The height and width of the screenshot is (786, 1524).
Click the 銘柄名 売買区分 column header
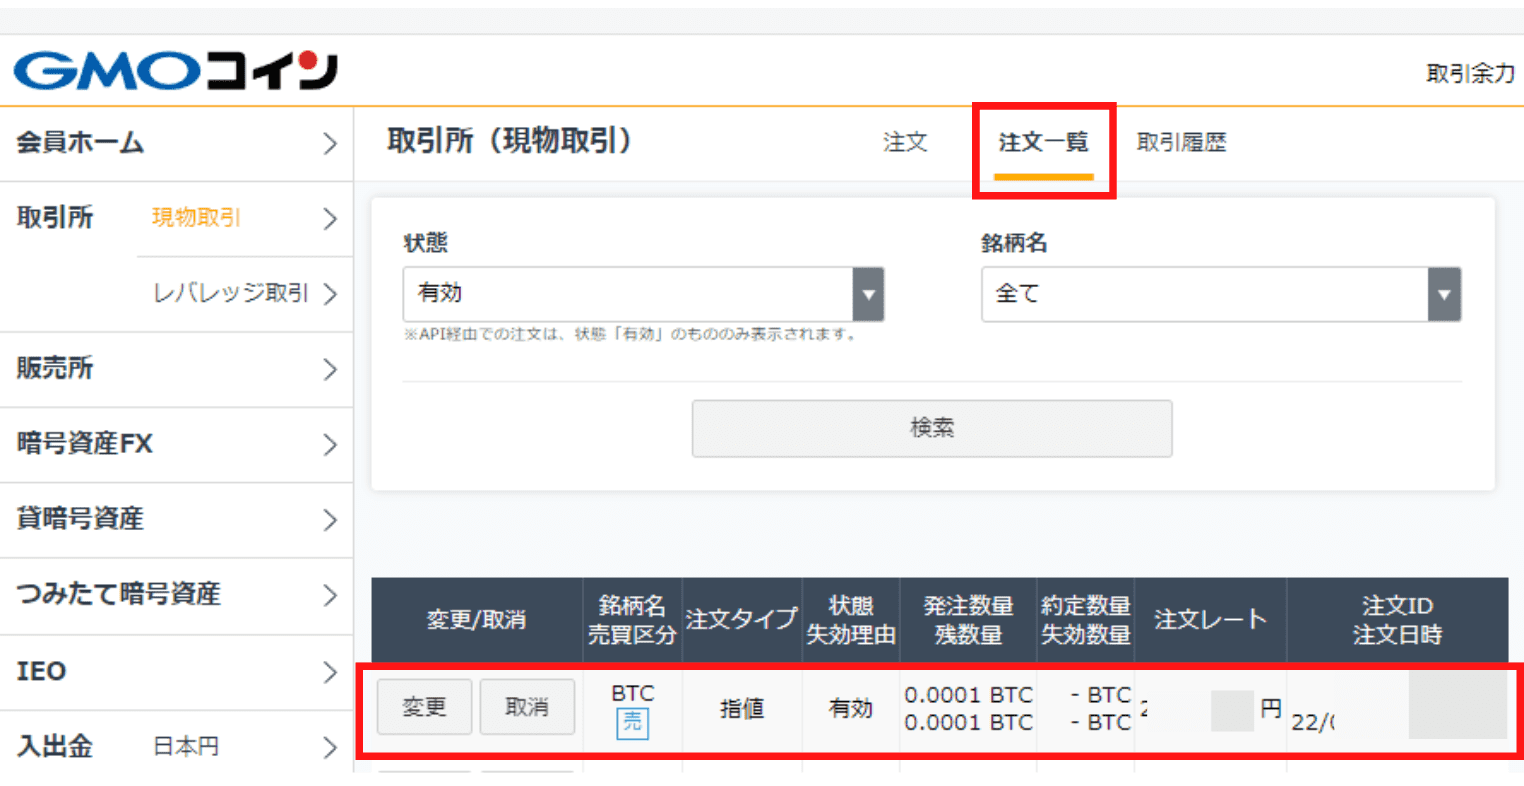[x=632, y=620]
